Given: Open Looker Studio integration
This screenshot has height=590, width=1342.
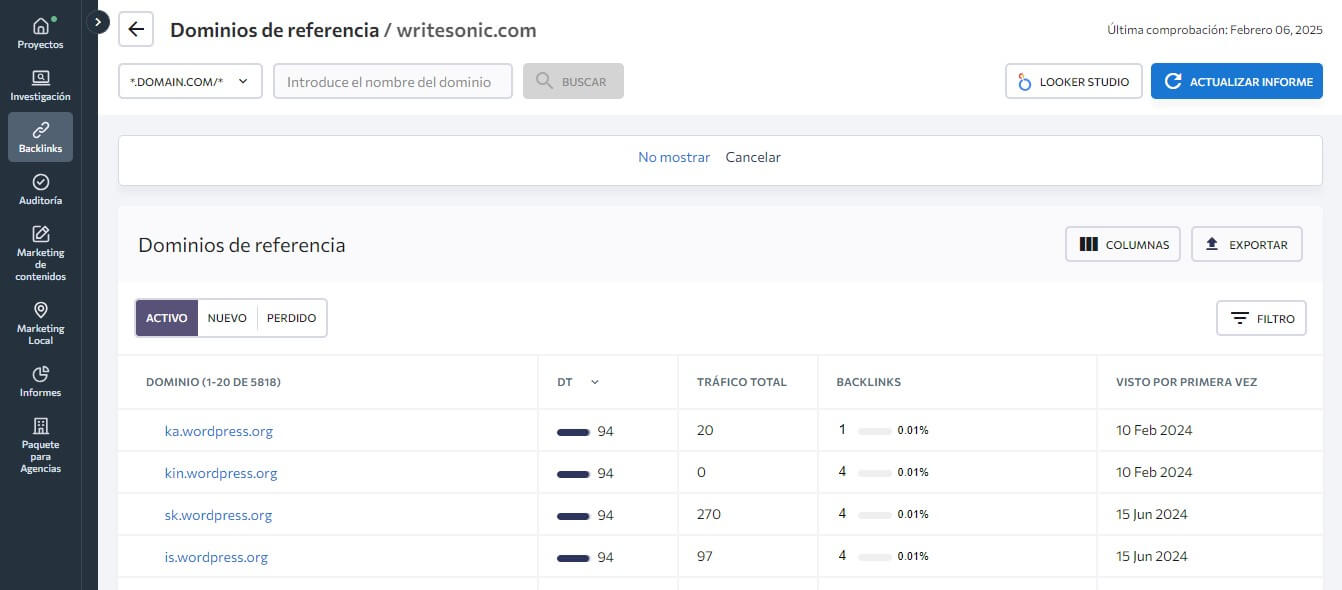Looking at the screenshot, I should (x=1074, y=82).
